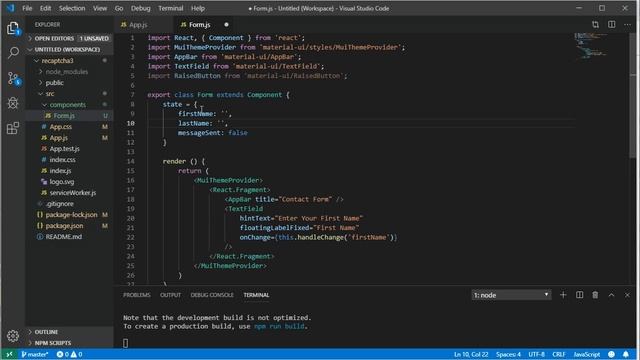
Task: Click the master branch indicator in the status bar
Action: pyautogui.click(x=35, y=354)
